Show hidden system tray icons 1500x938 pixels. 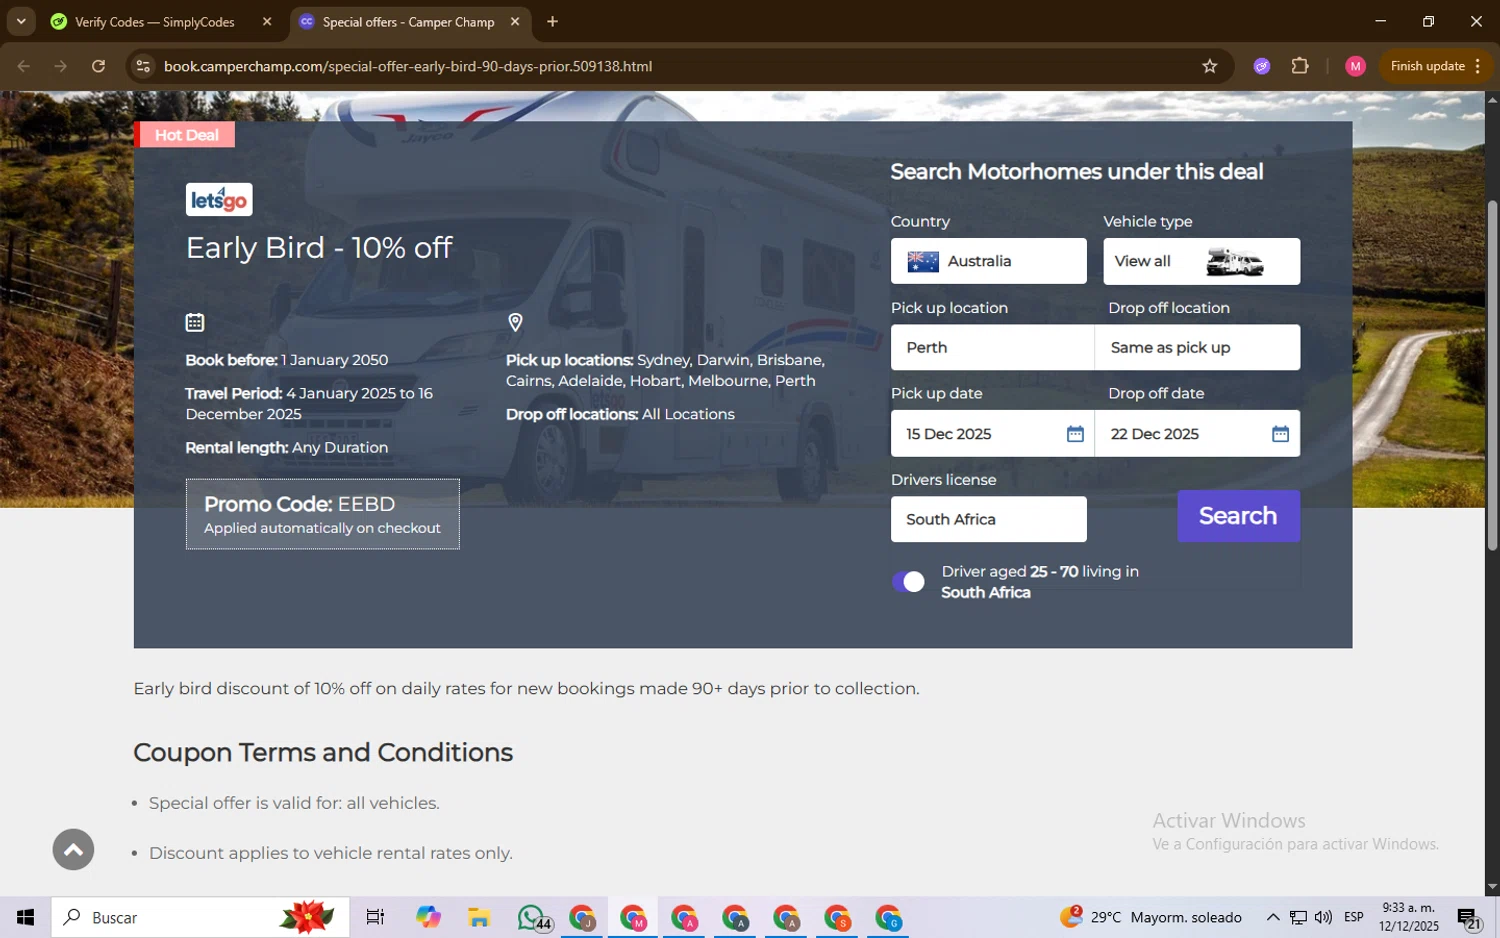point(1272,918)
